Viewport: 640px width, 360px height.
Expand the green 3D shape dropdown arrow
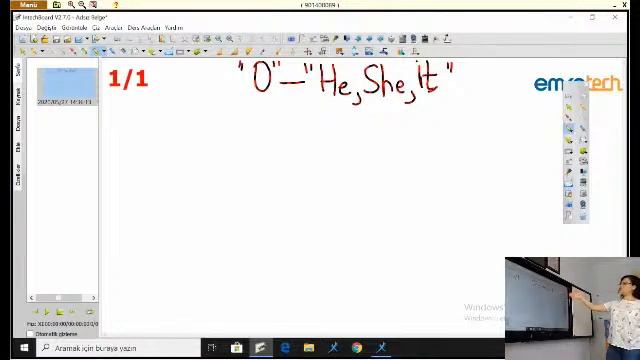[x=205, y=51]
